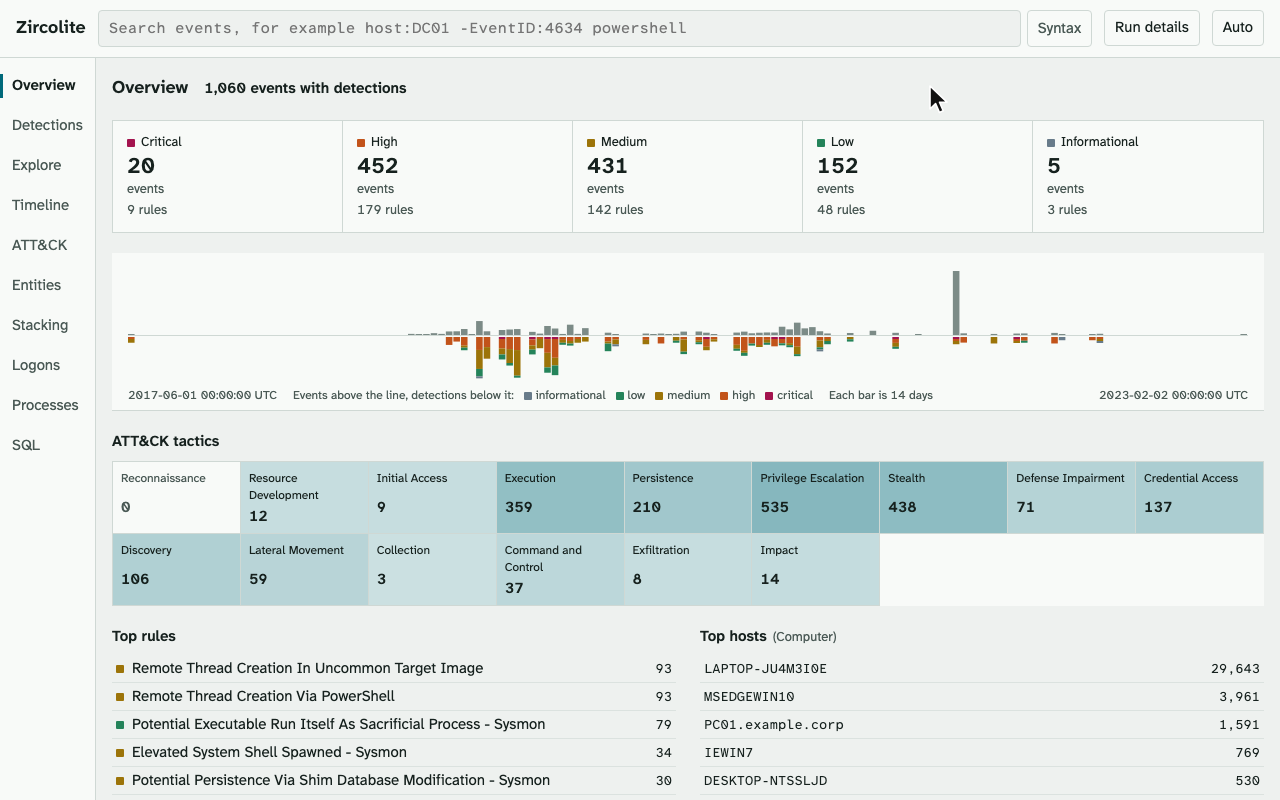Click the Privilege Escalation tile
Viewport: 1280px width, 800px height.
click(x=816, y=497)
